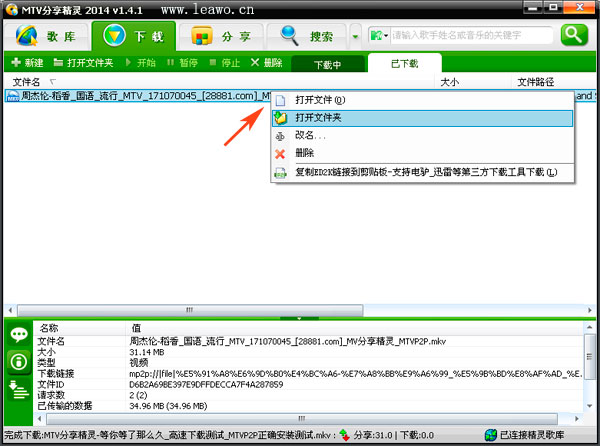Select the 31.14 MB size value
The image size is (600, 446).
point(147,352)
